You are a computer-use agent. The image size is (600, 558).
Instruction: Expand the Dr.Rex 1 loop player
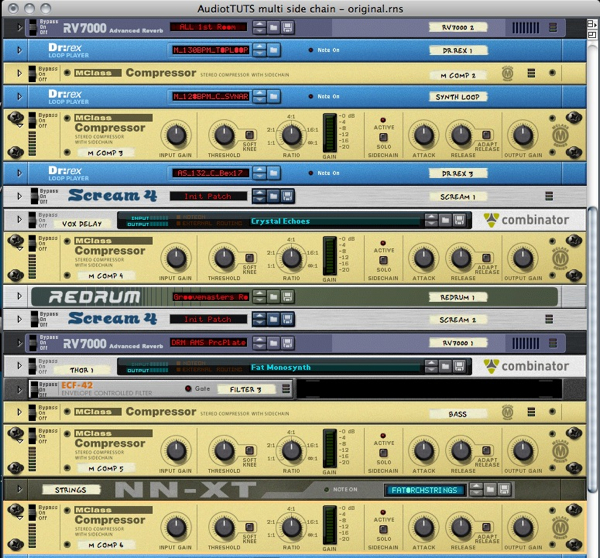coord(10,48)
